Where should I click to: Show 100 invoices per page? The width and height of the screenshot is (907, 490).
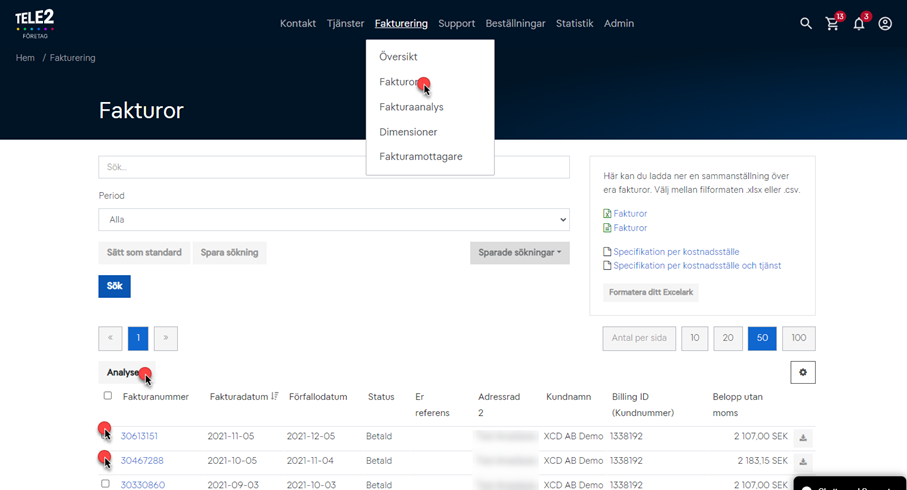click(x=799, y=338)
